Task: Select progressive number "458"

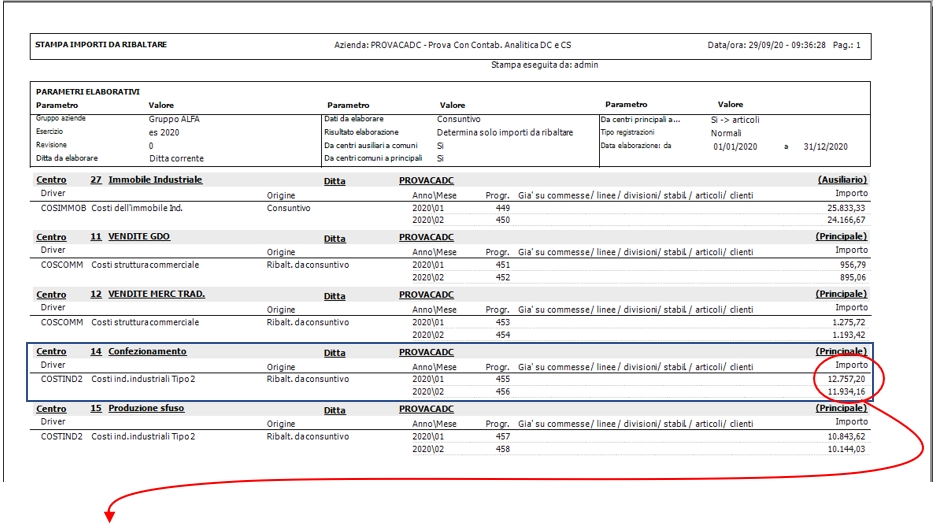Action: pos(503,449)
